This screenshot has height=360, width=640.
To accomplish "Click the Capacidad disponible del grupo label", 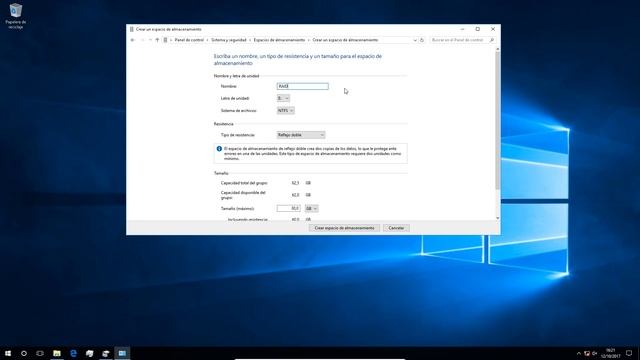I will click(x=243, y=195).
